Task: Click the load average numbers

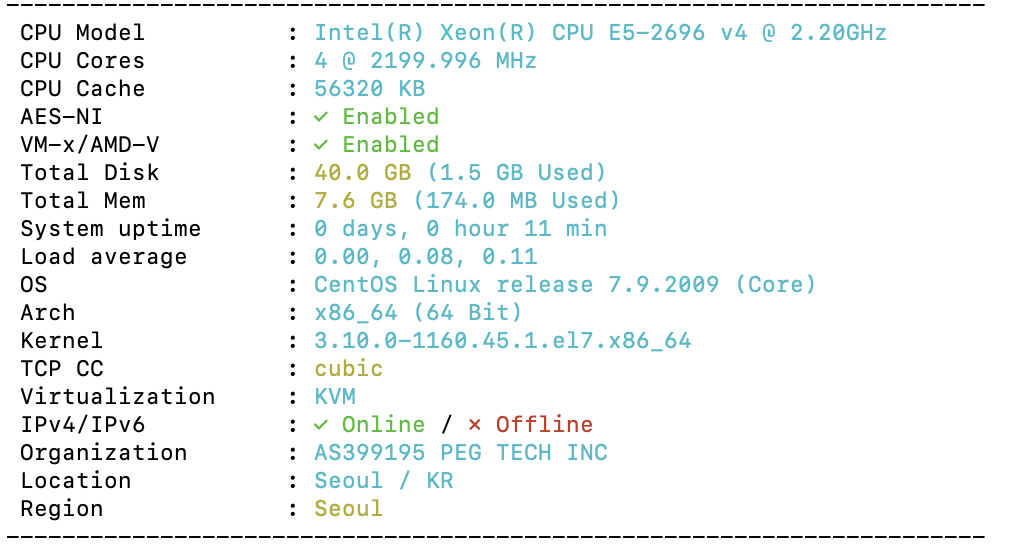Action: pos(426,257)
